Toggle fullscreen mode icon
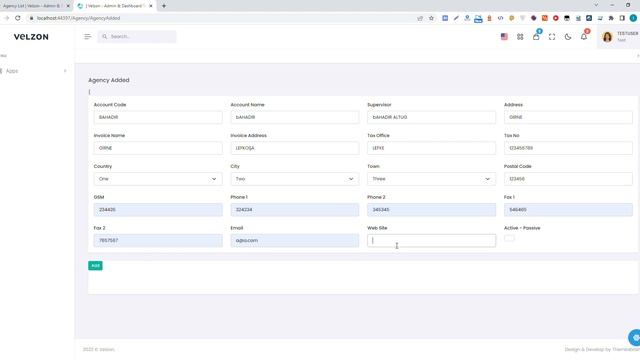The image size is (640, 360). click(552, 37)
